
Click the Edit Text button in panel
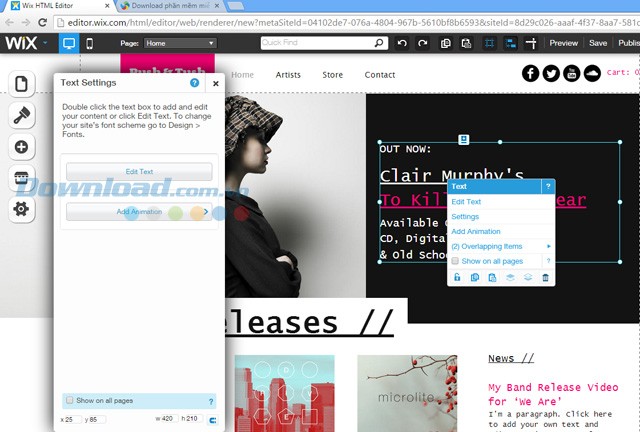pos(139,172)
